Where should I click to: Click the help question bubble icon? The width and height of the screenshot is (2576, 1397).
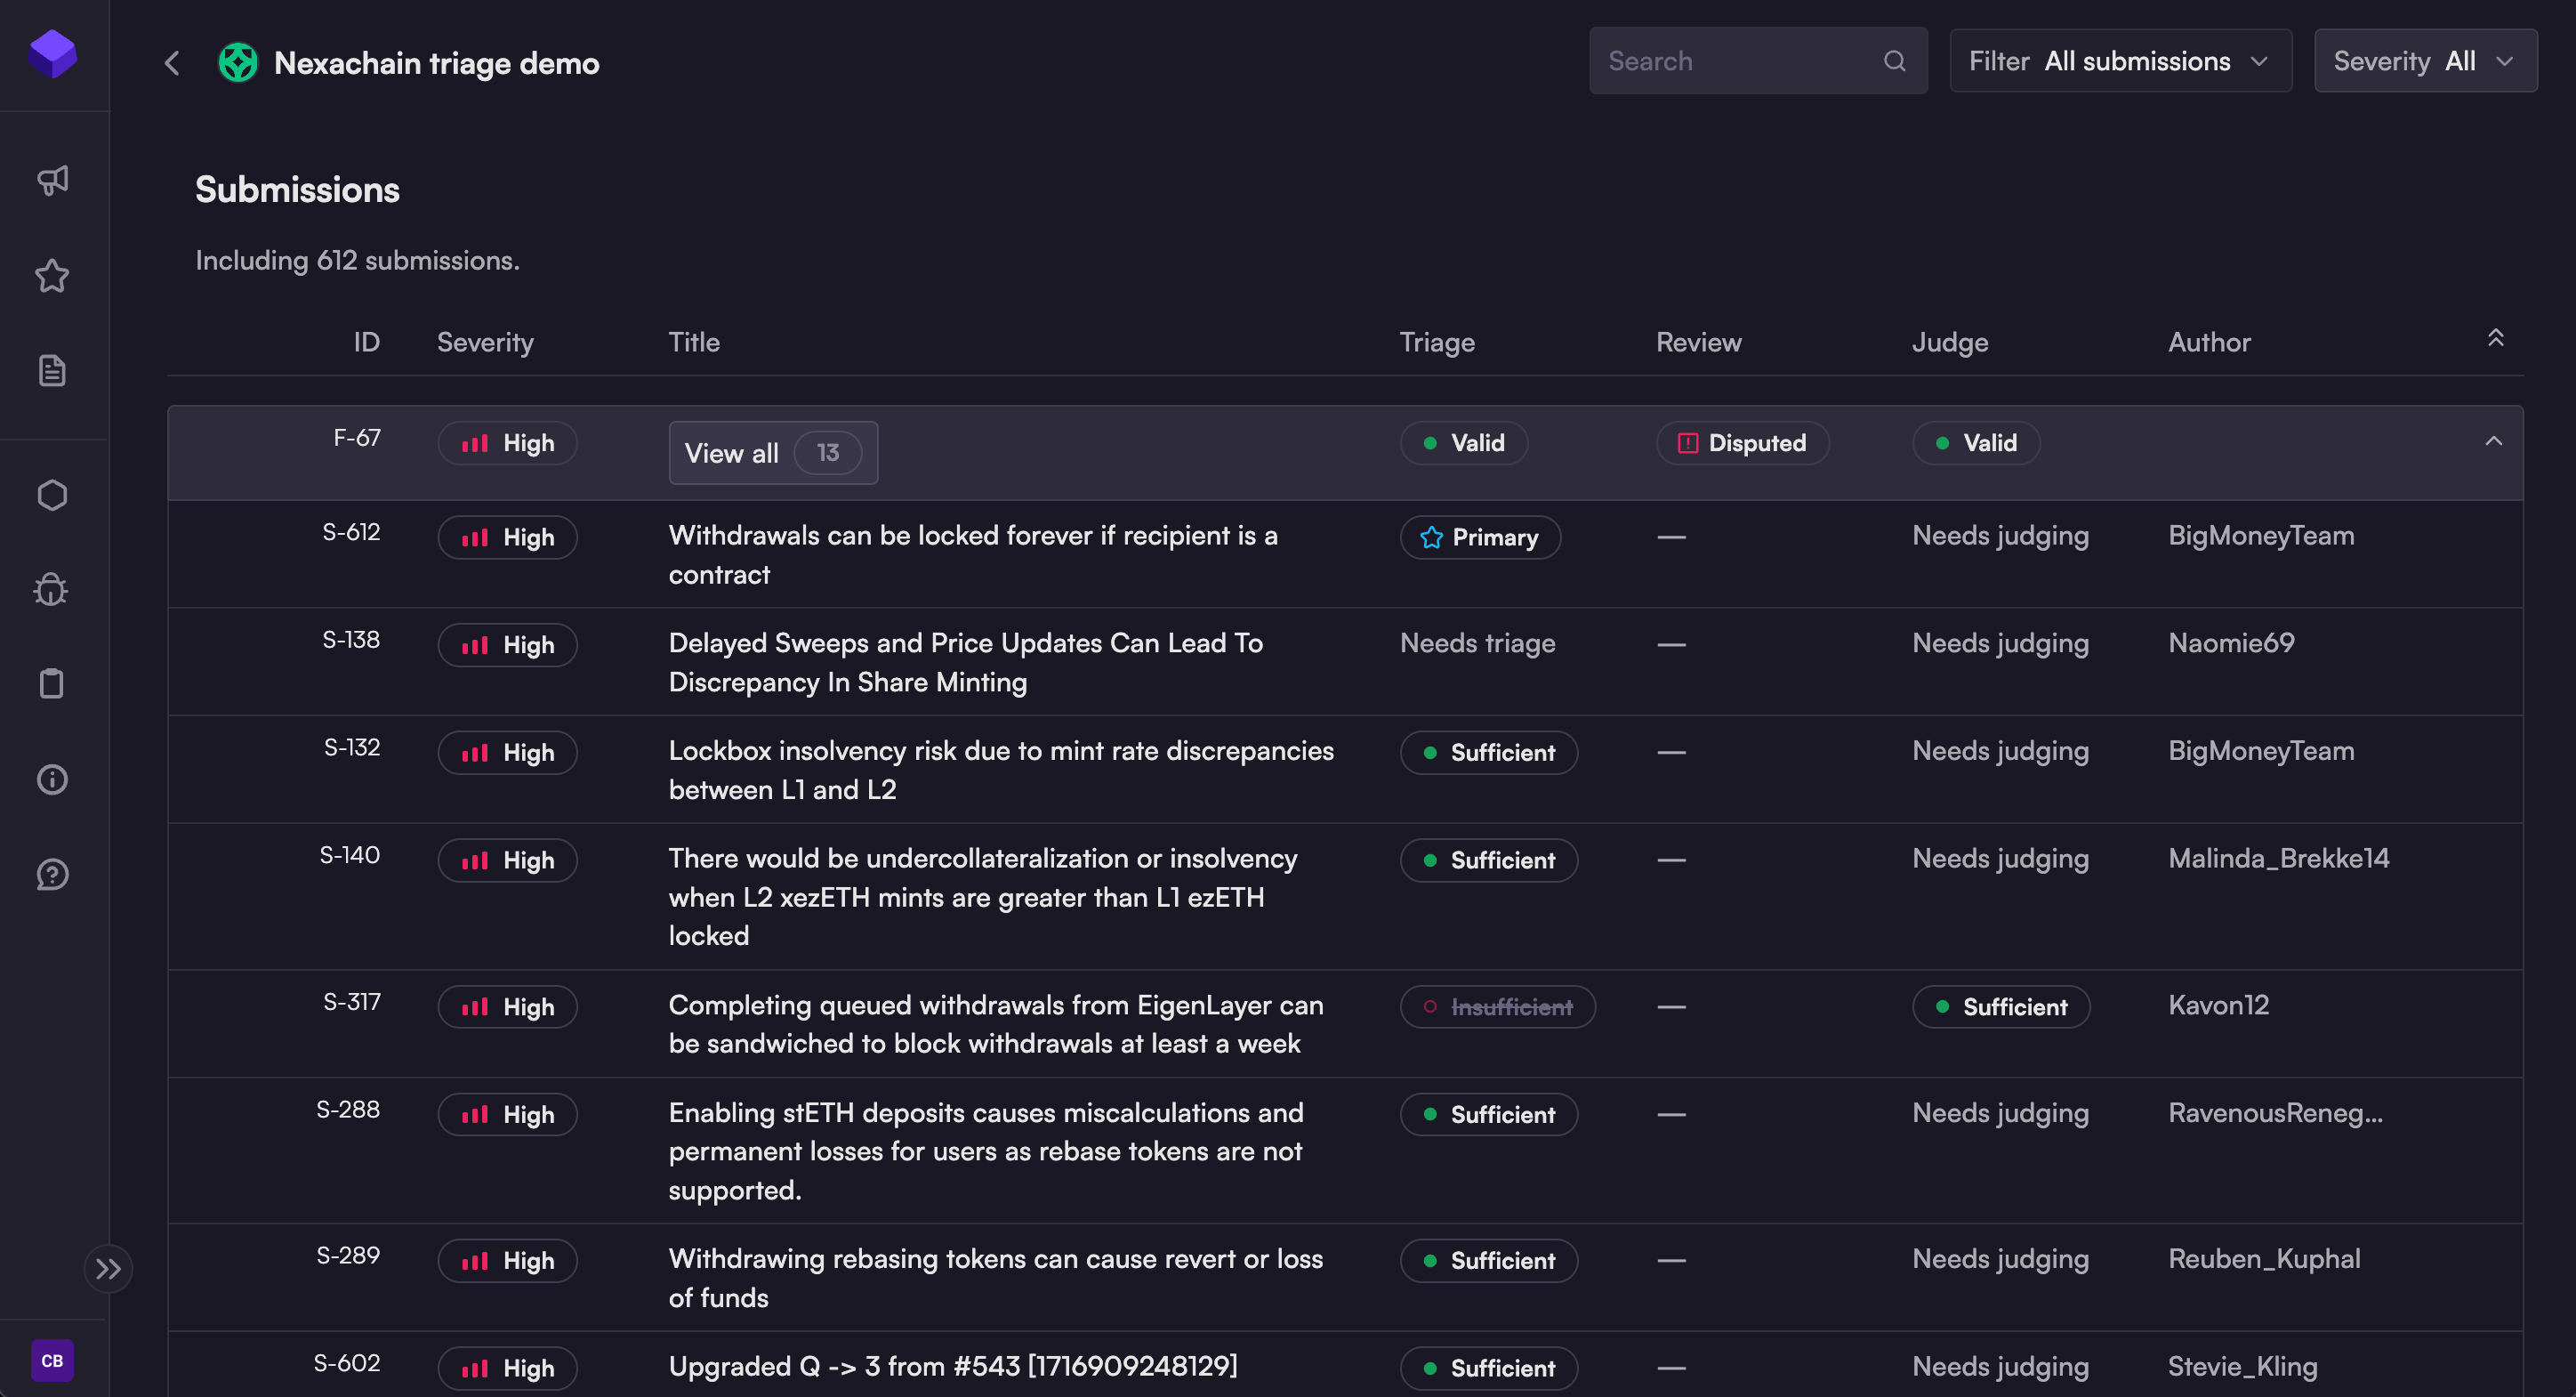pos(52,874)
